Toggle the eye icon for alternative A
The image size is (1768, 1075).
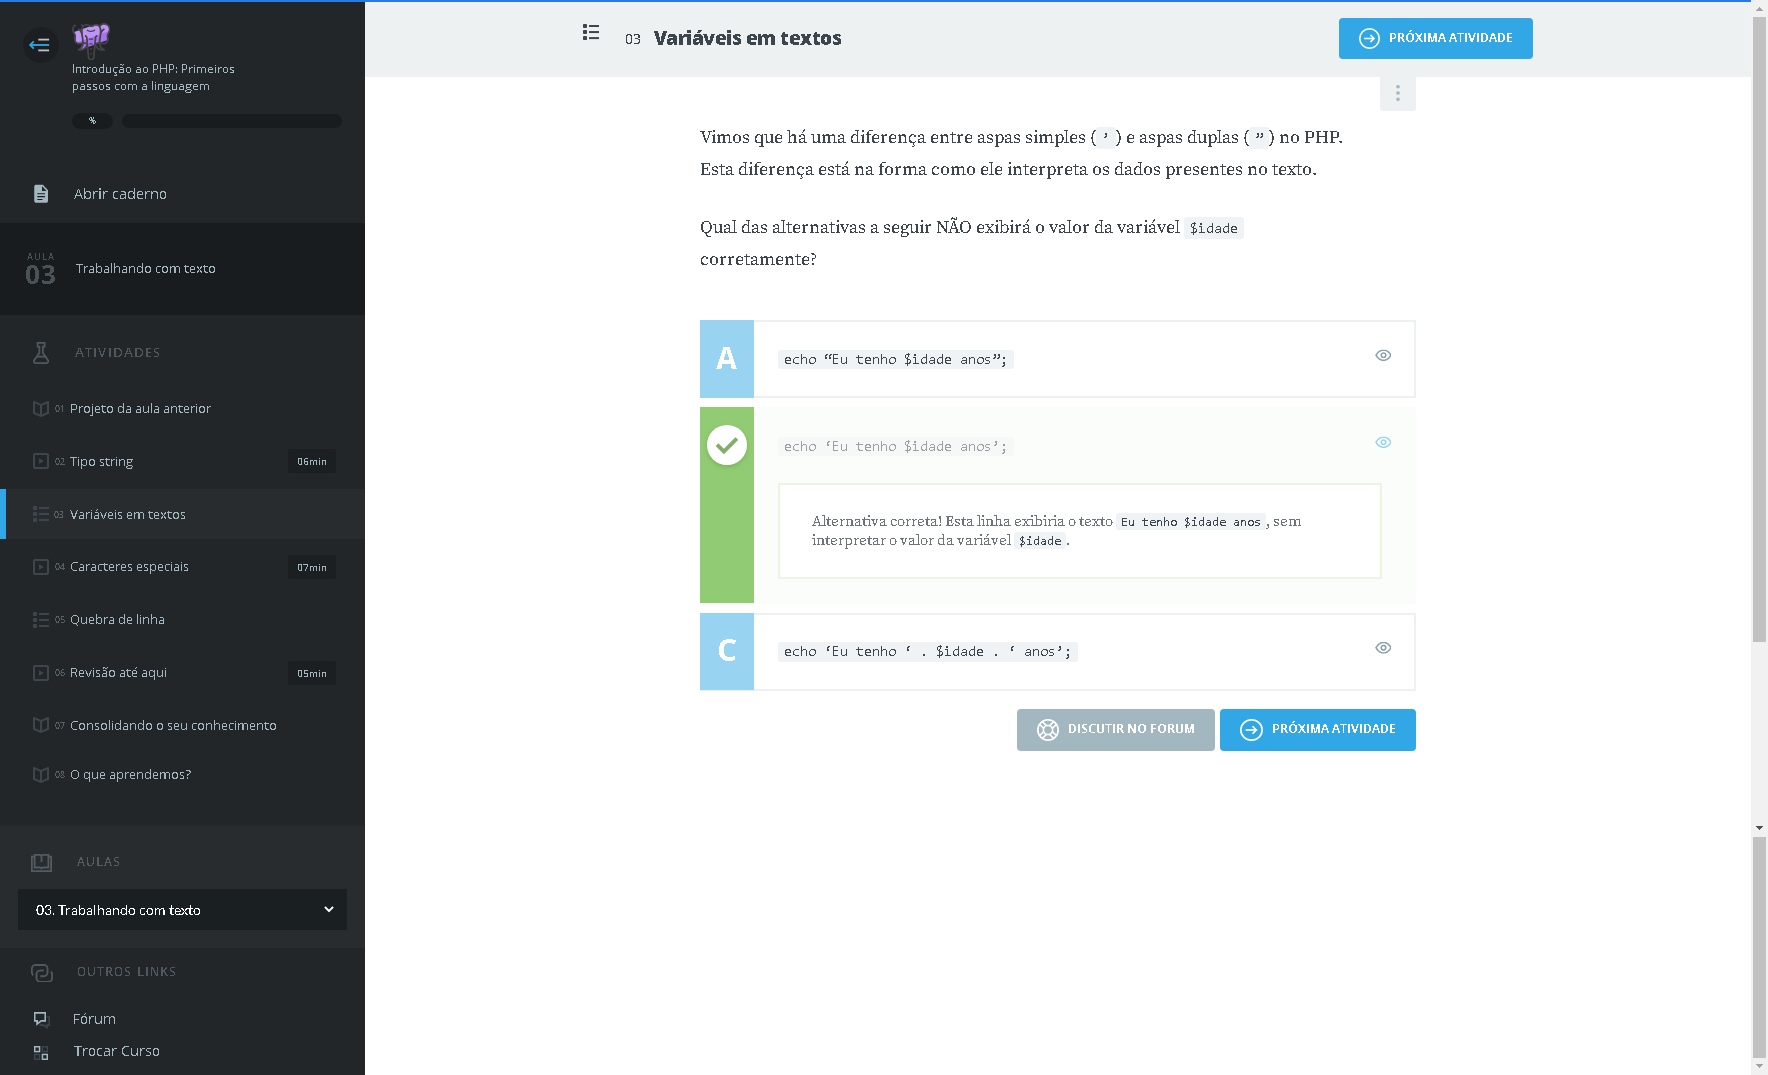point(1383,355)
